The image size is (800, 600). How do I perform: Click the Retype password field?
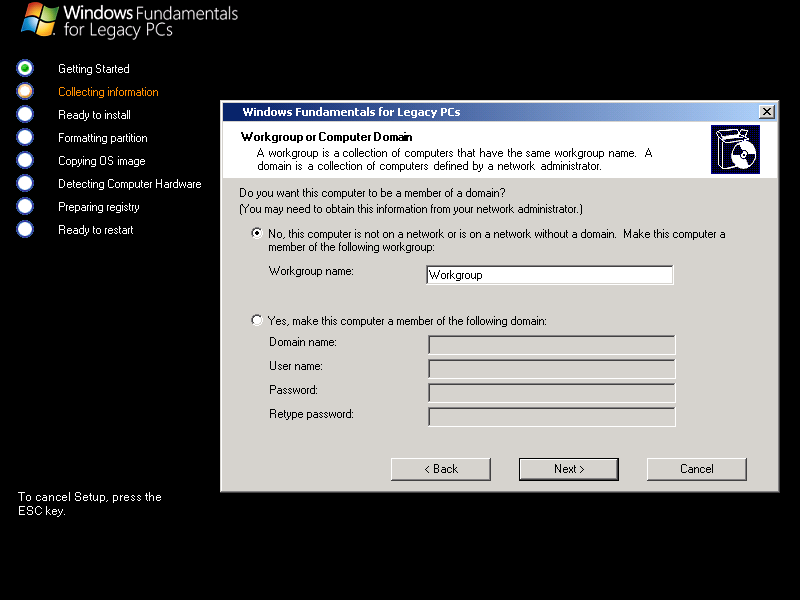pos(551,417)
